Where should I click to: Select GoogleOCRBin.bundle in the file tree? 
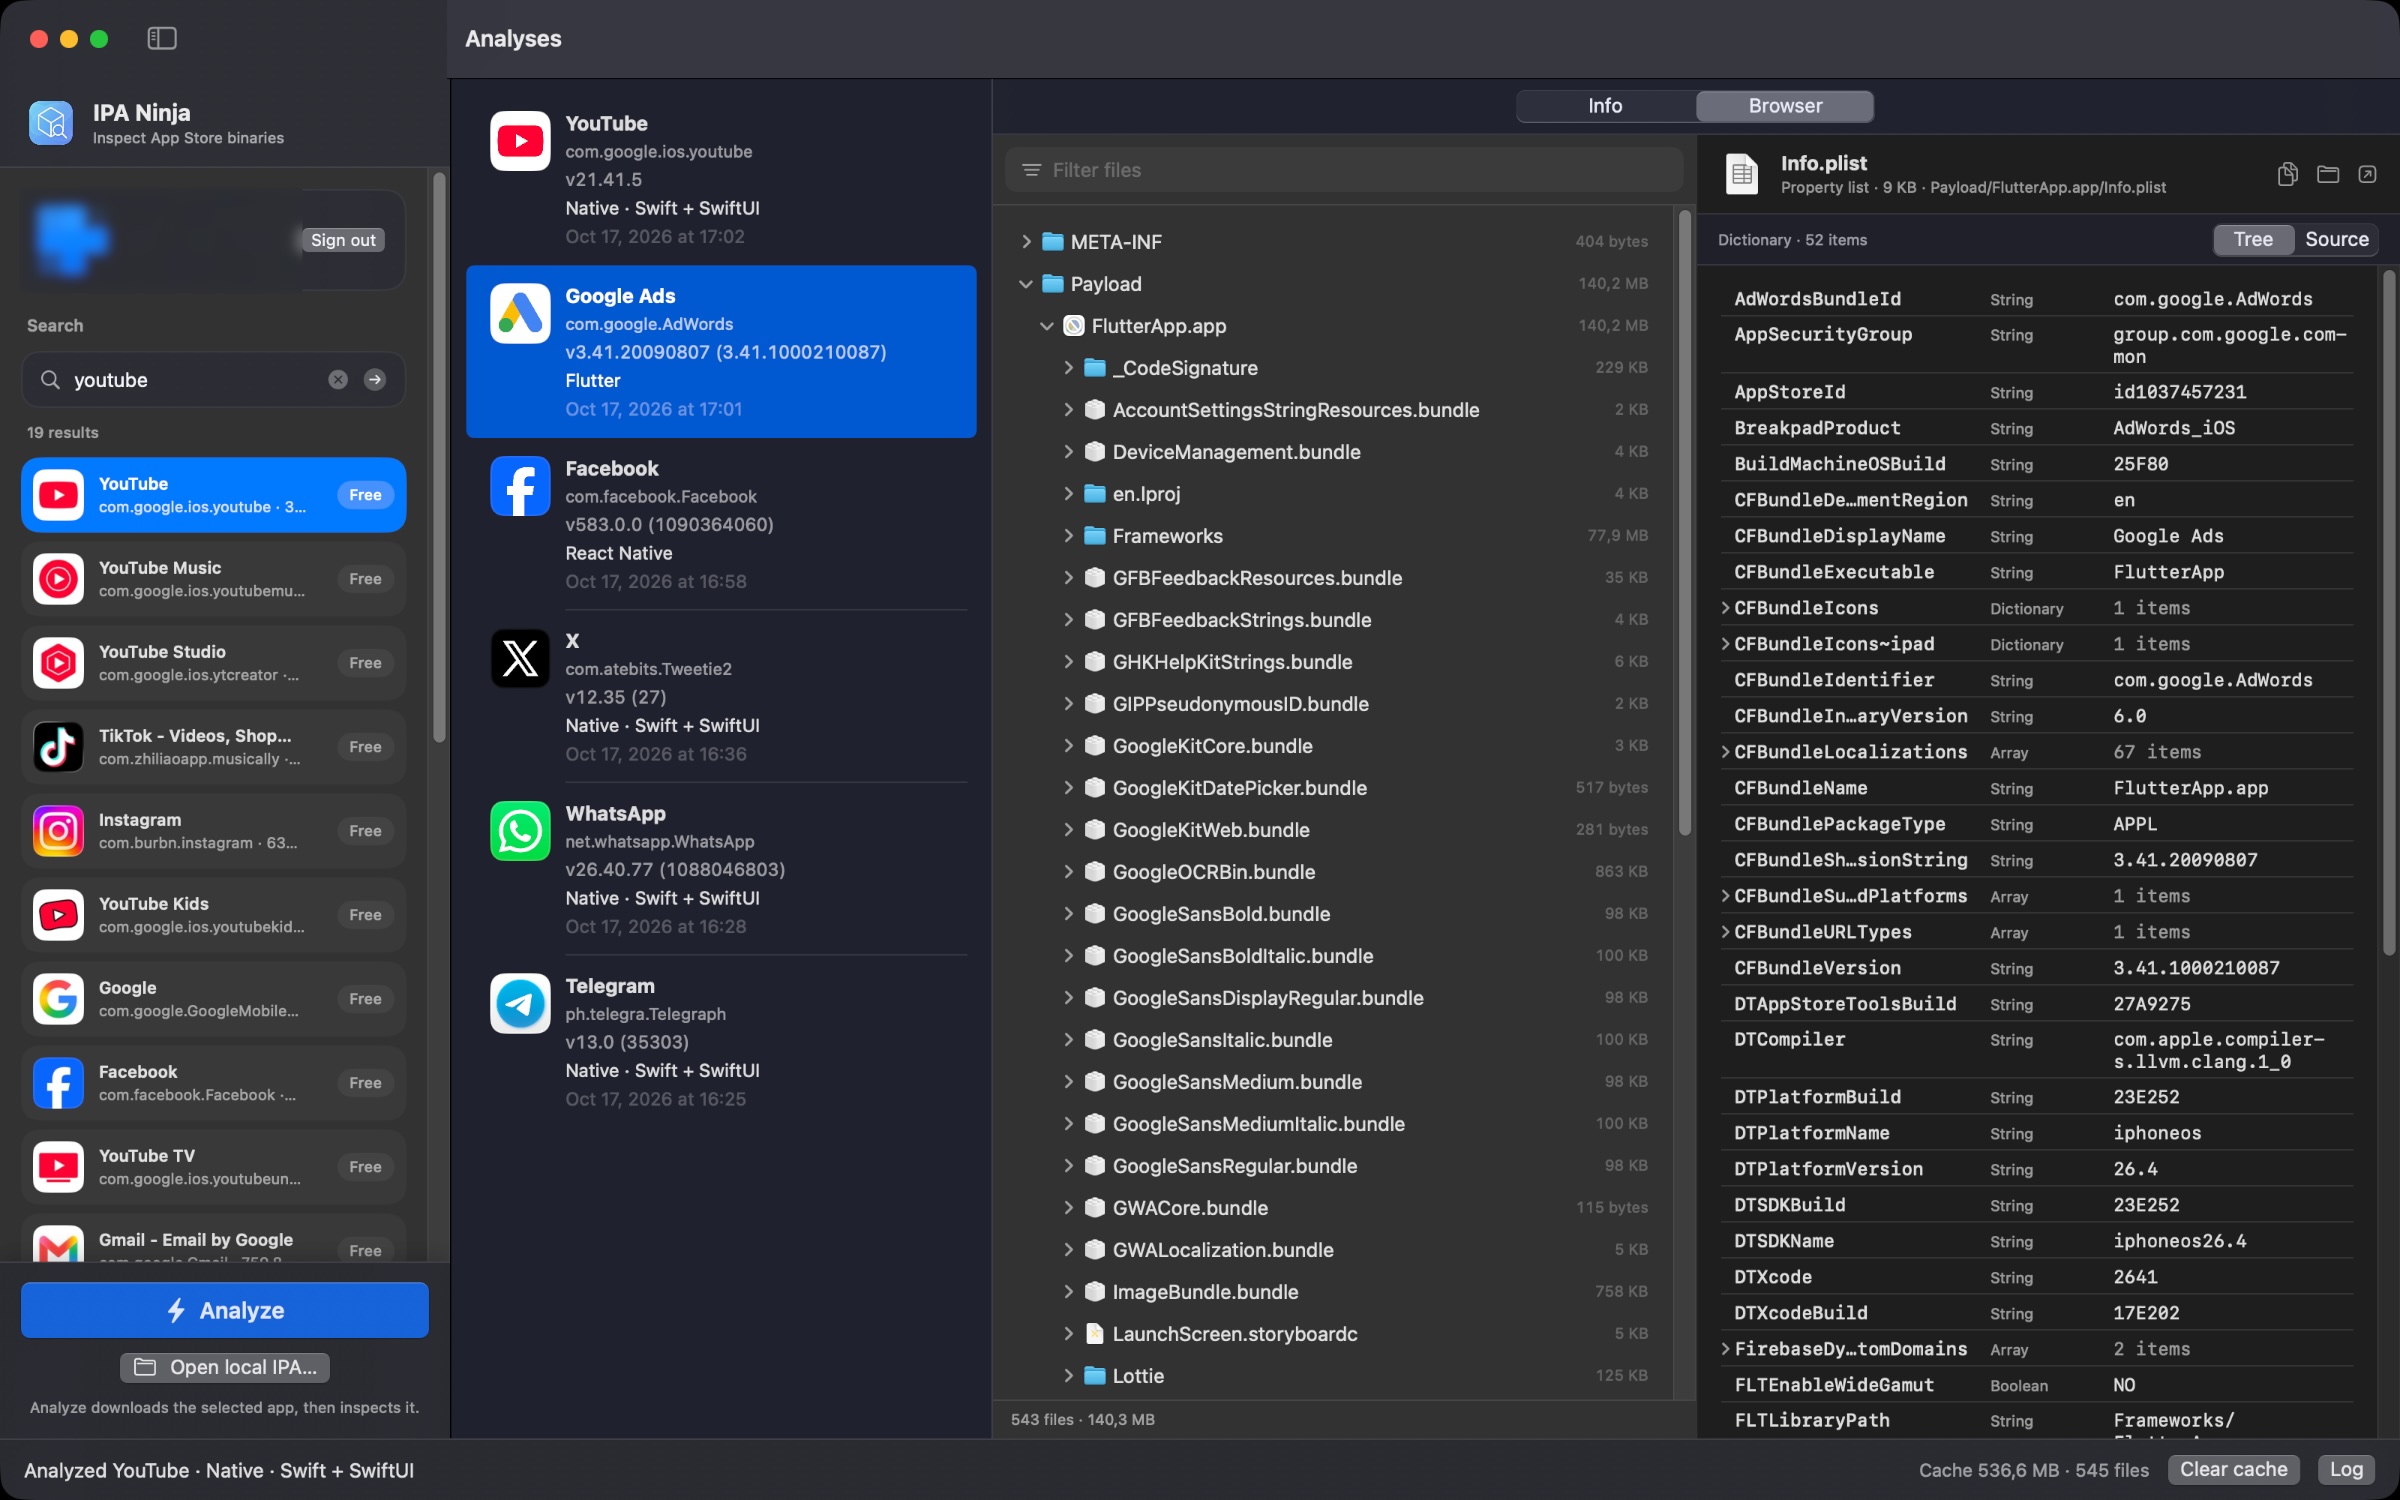tap(1336, 872)
